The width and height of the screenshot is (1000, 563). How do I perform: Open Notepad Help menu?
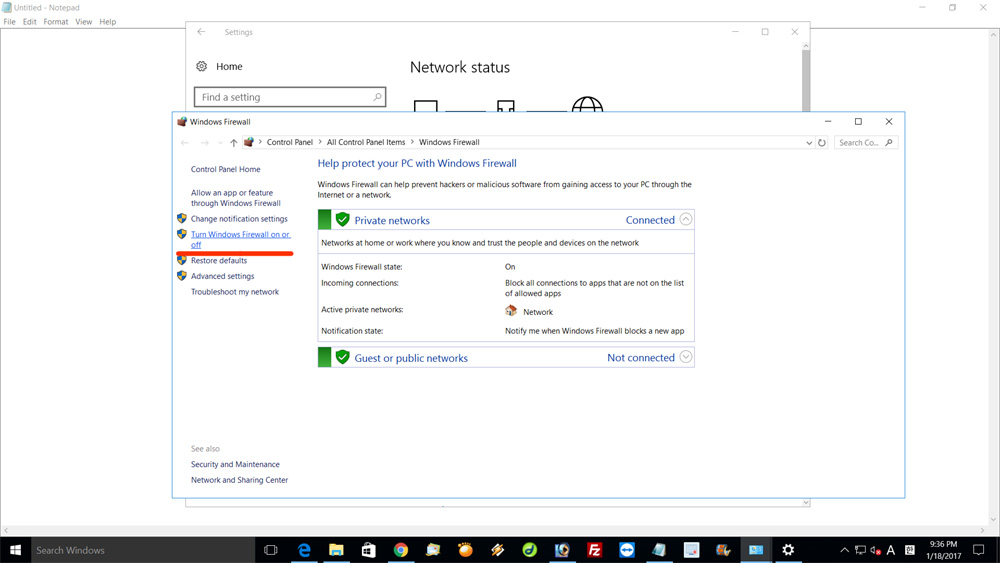108,22
